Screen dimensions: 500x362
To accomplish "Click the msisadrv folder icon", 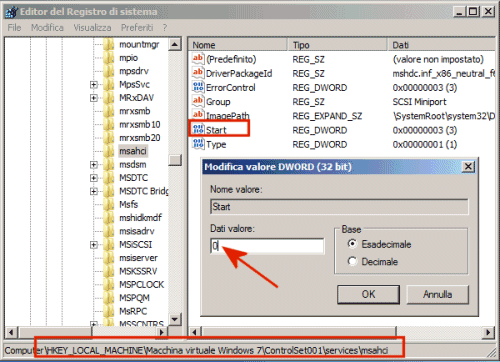I will (109, 231).
